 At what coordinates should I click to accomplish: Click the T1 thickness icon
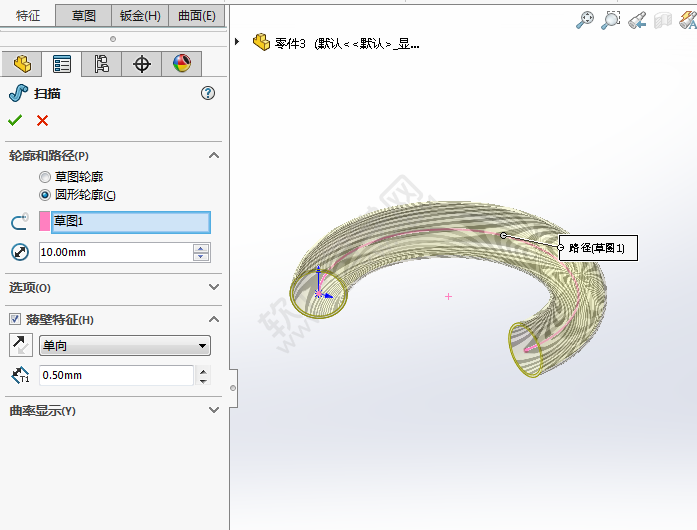(x=20, y=375)
